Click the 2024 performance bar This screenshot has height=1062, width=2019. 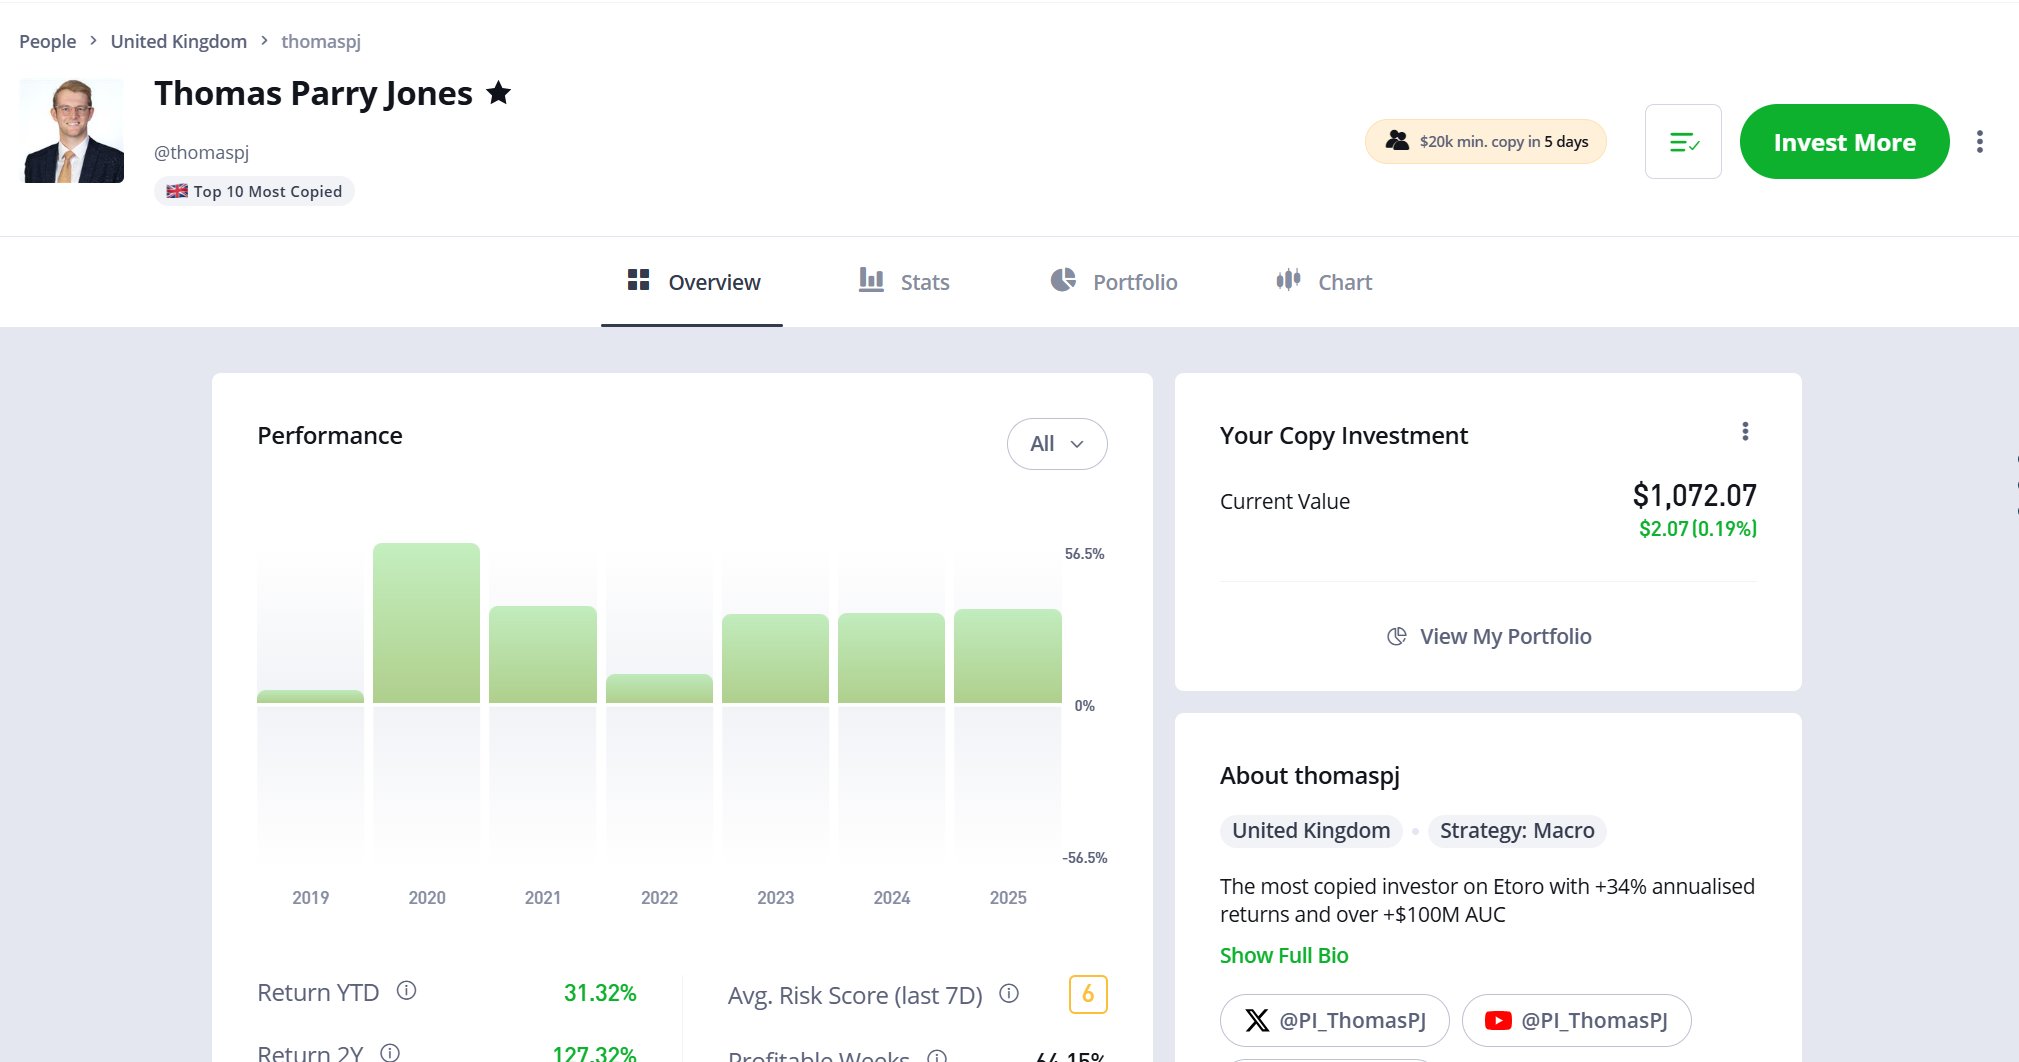(891, 658)
